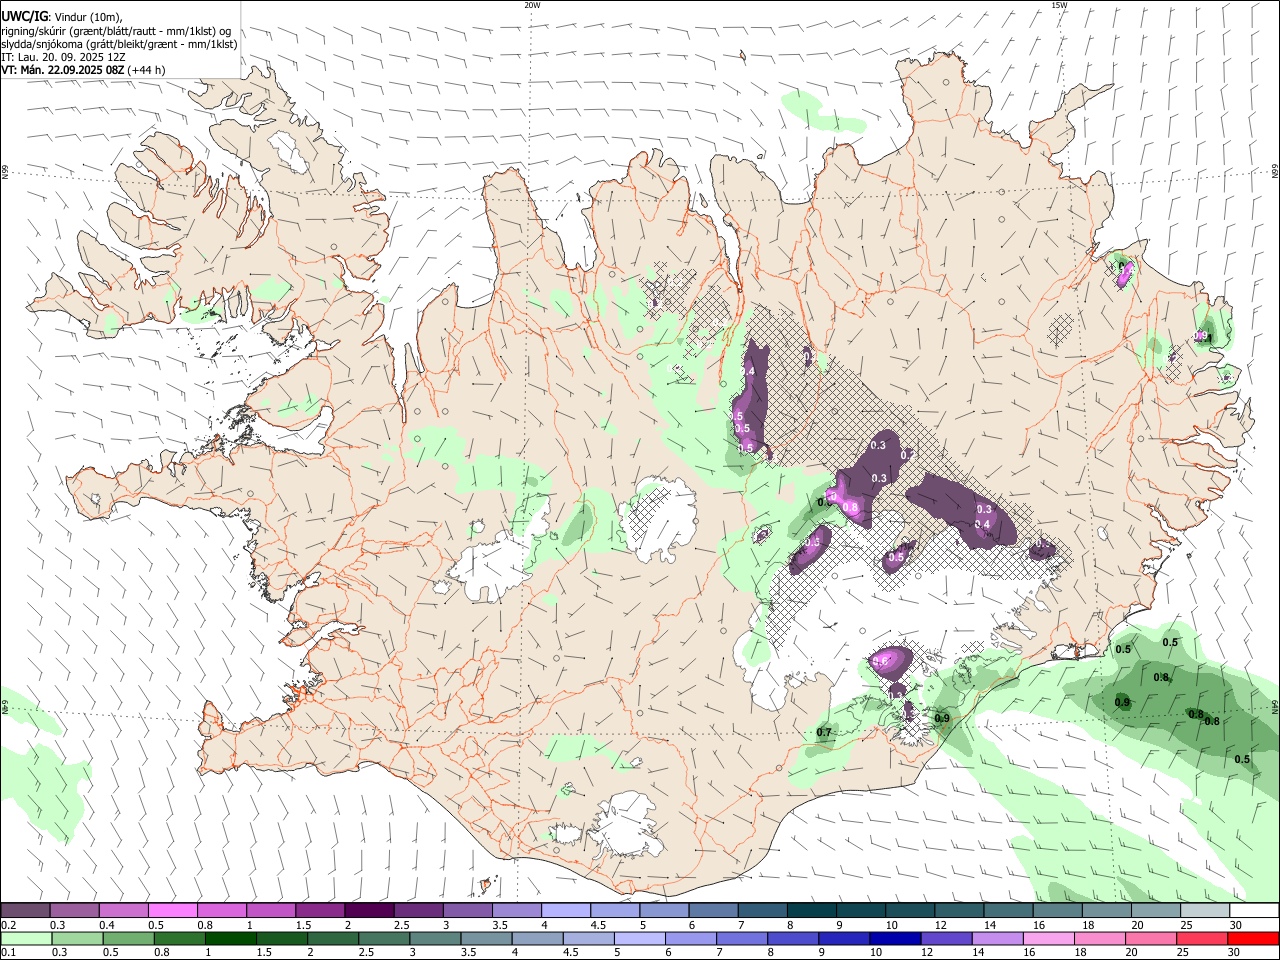Click the '7' label under the lower scale
This screenshot has height=960, width=1280.
coord(720,952)
